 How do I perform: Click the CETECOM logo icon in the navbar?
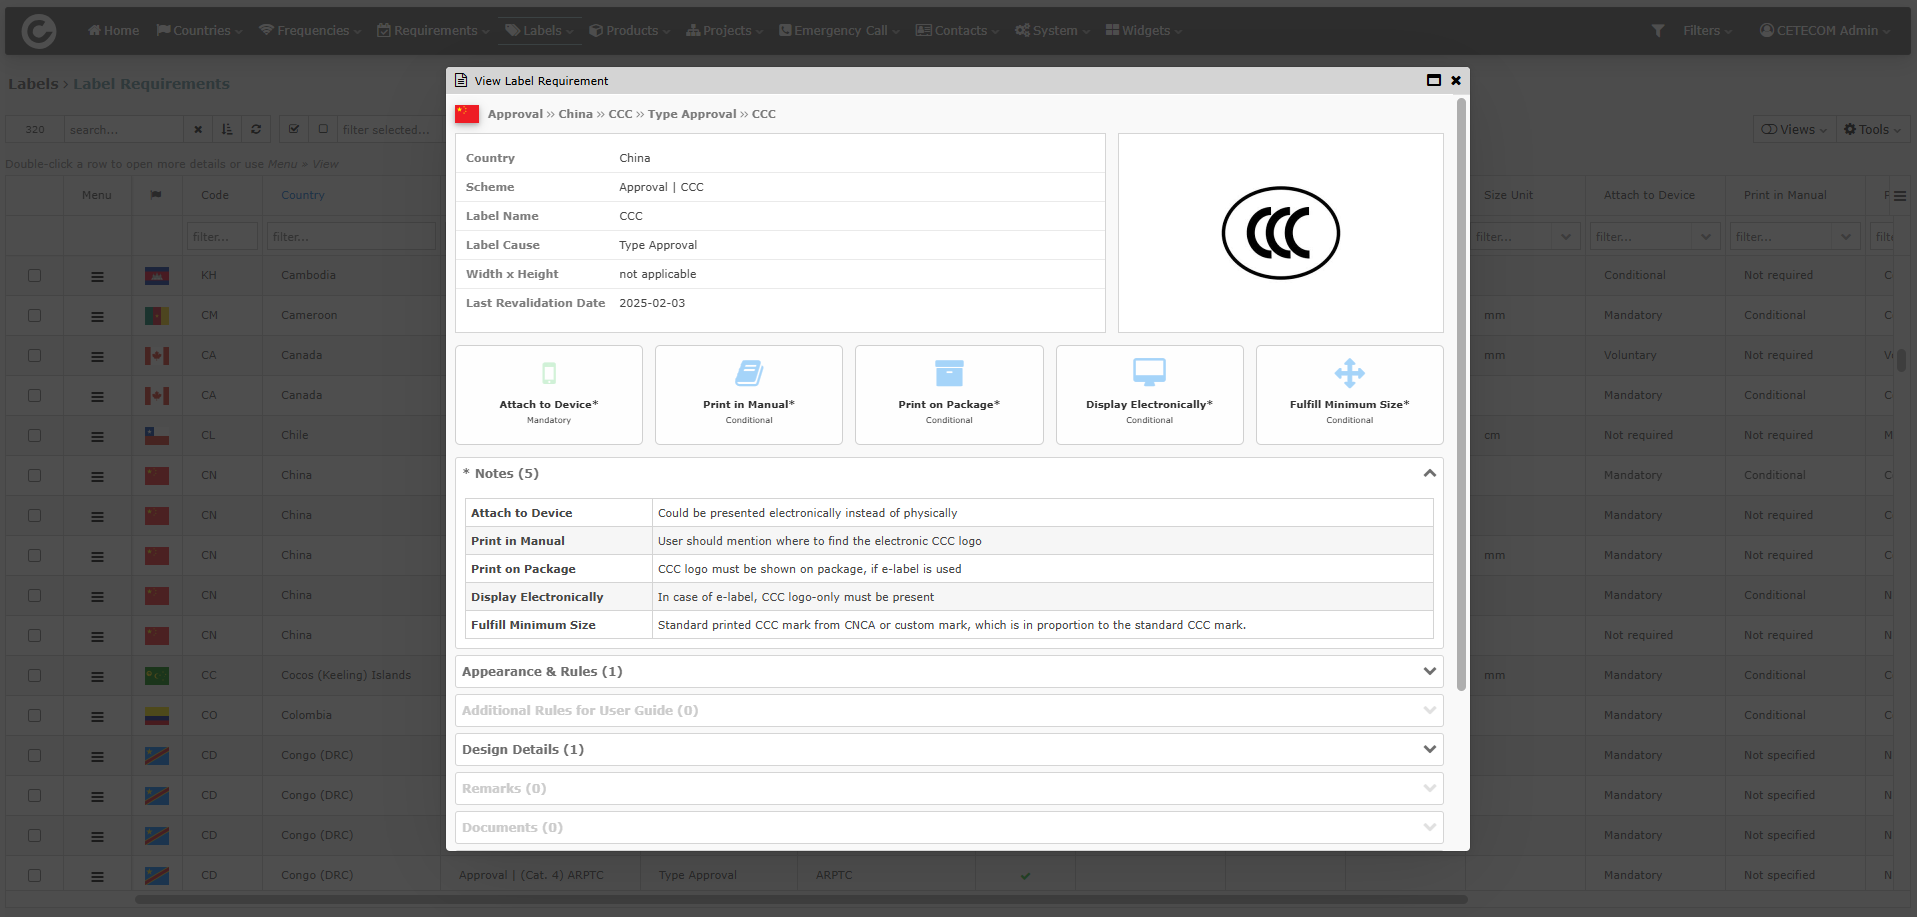pyautogui.click(x=39, y=31)
